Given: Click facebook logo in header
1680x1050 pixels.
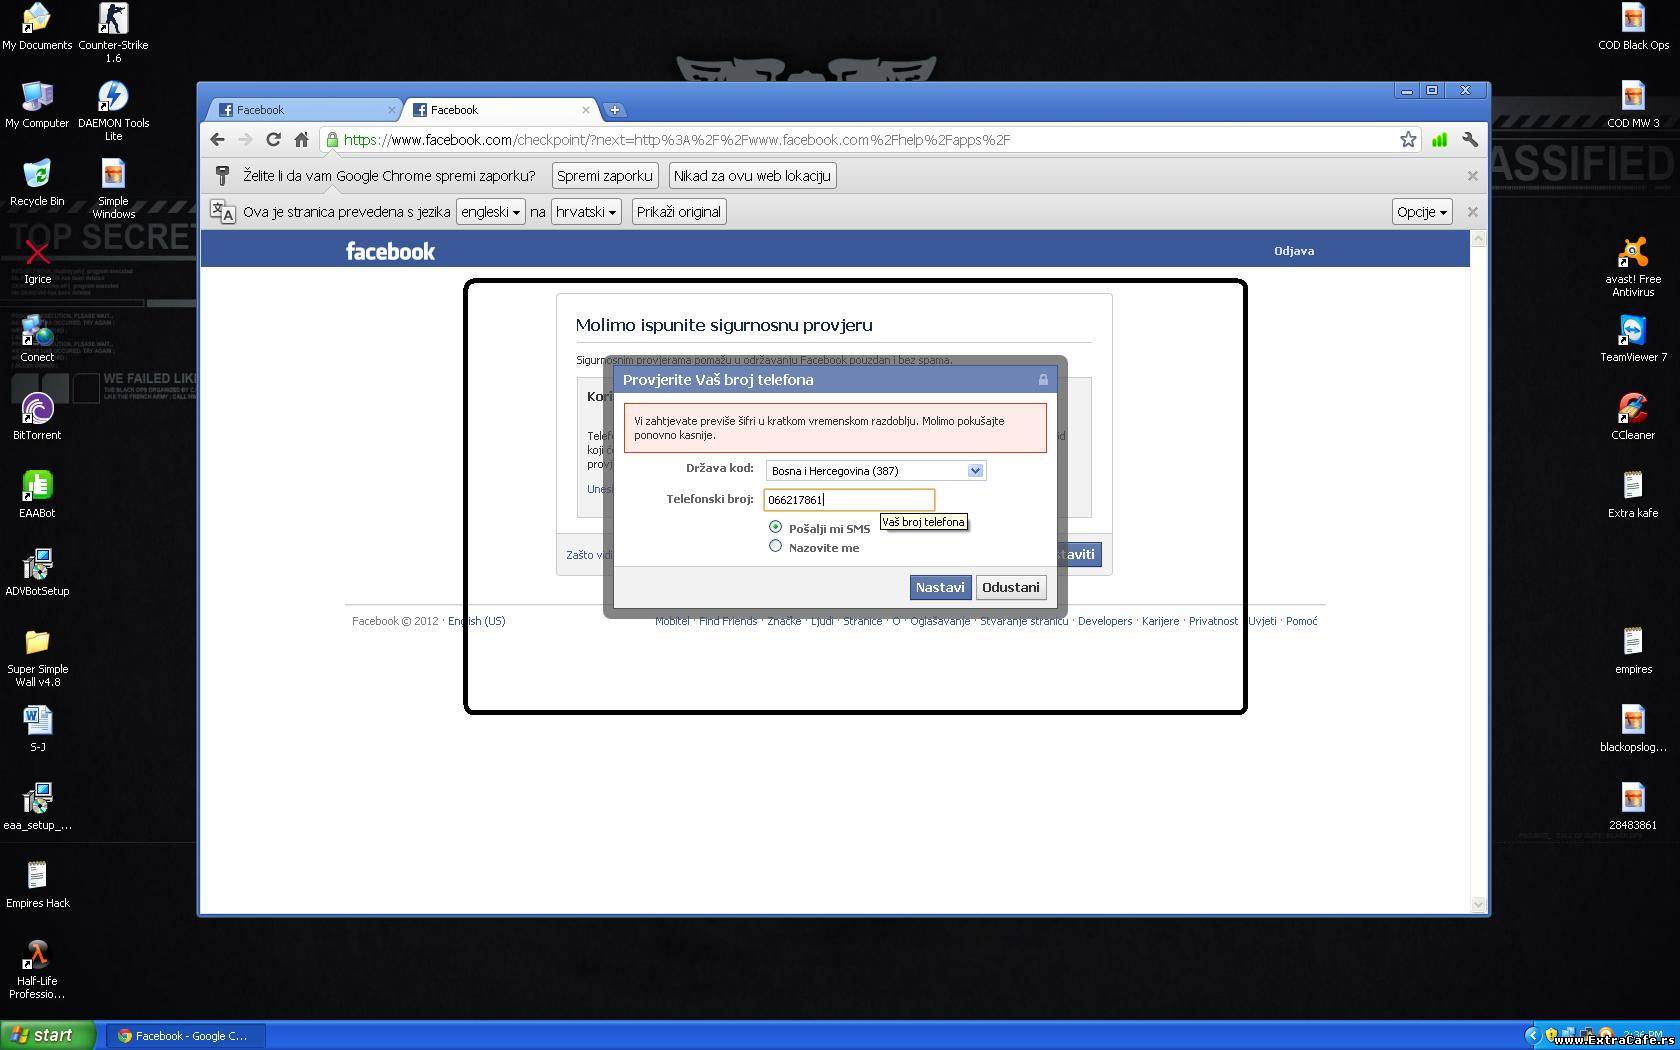Looking at the screenshot, I should pos(390,251).
